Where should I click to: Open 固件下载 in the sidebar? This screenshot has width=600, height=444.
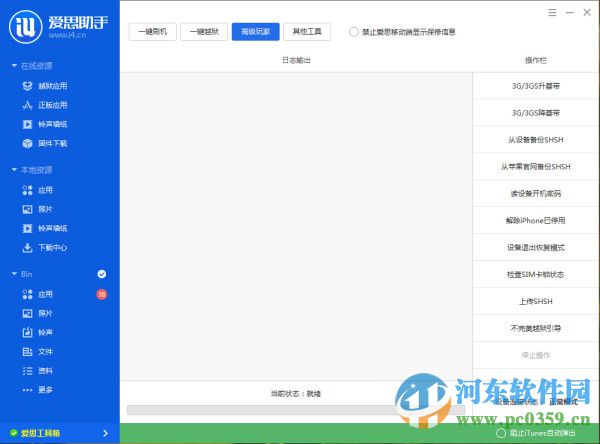pos(45,143)
